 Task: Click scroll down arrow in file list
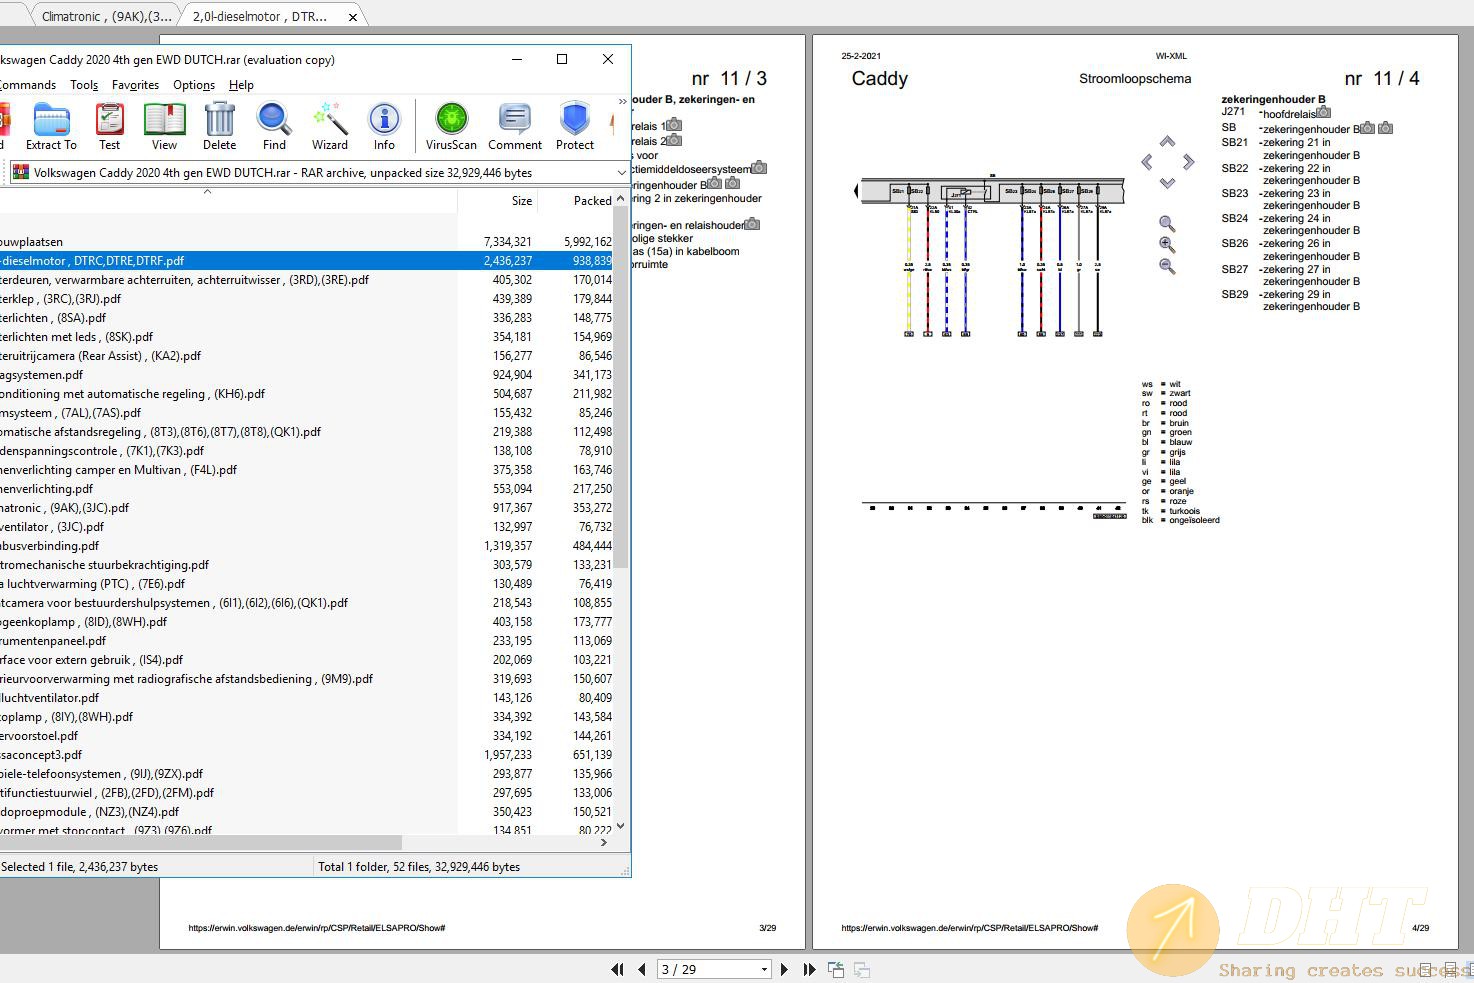click(x=621, y=826)
